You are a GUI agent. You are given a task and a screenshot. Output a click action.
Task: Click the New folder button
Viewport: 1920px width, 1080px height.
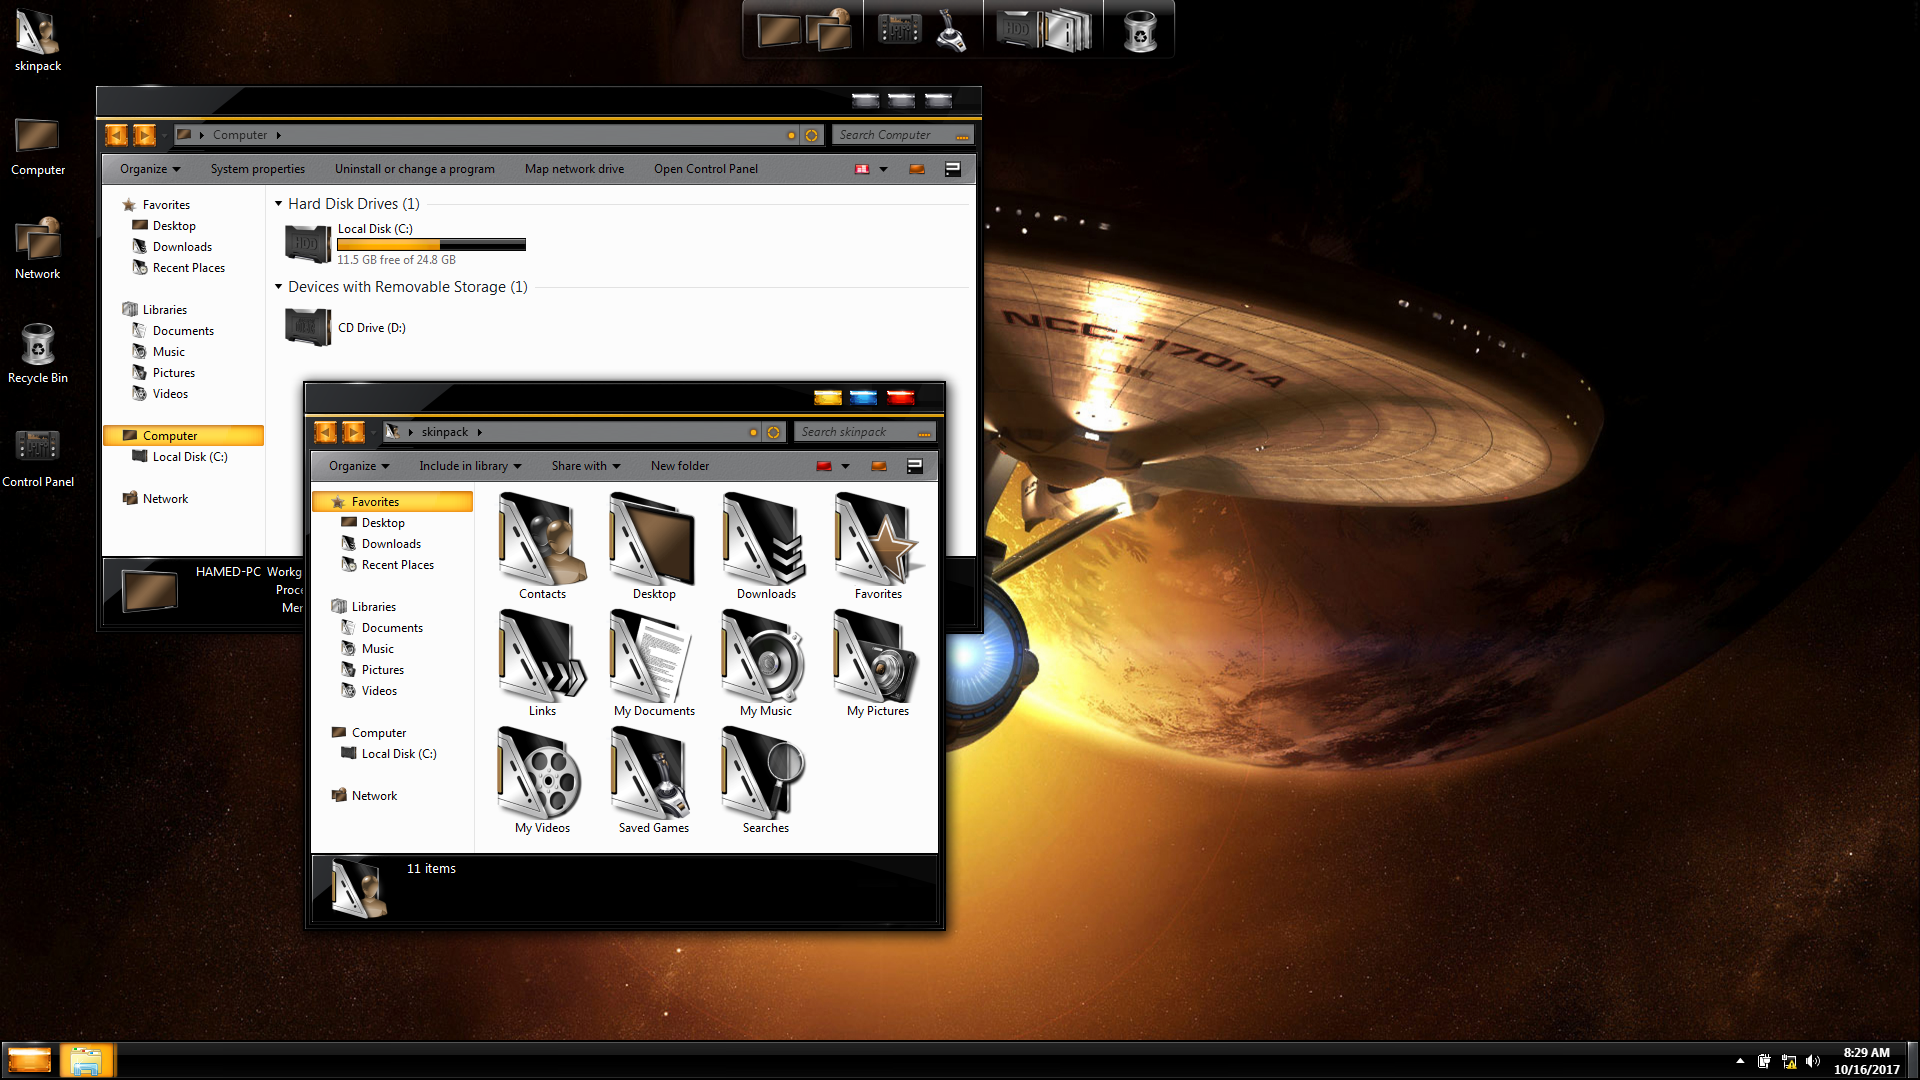(679, 466)
